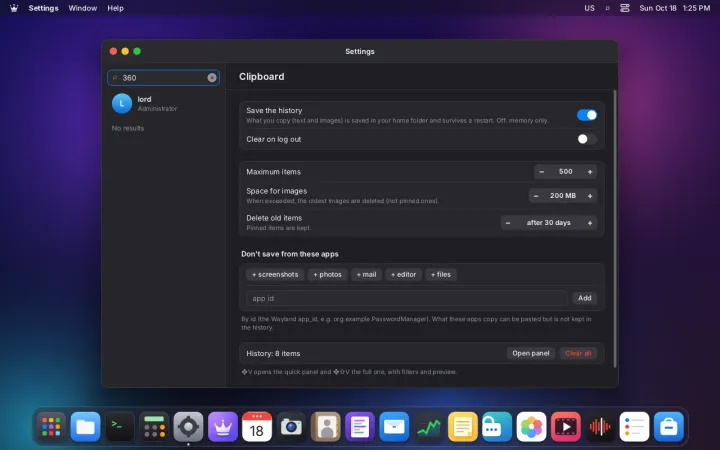
Task: Open the password lock app in the dock
Action: (497, 427)
